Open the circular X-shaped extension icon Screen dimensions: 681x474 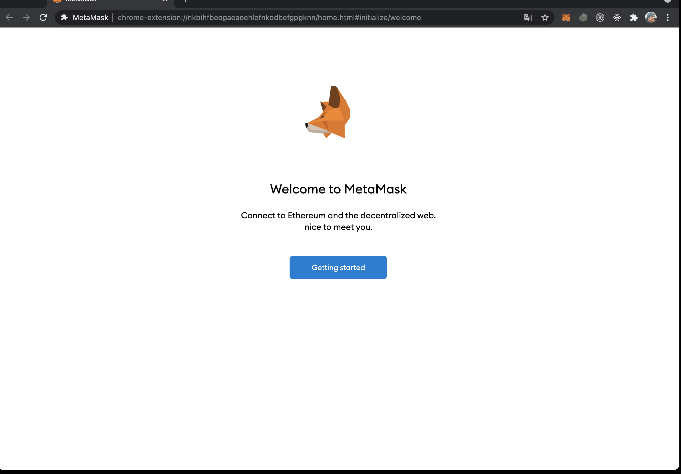pos(600,17)
